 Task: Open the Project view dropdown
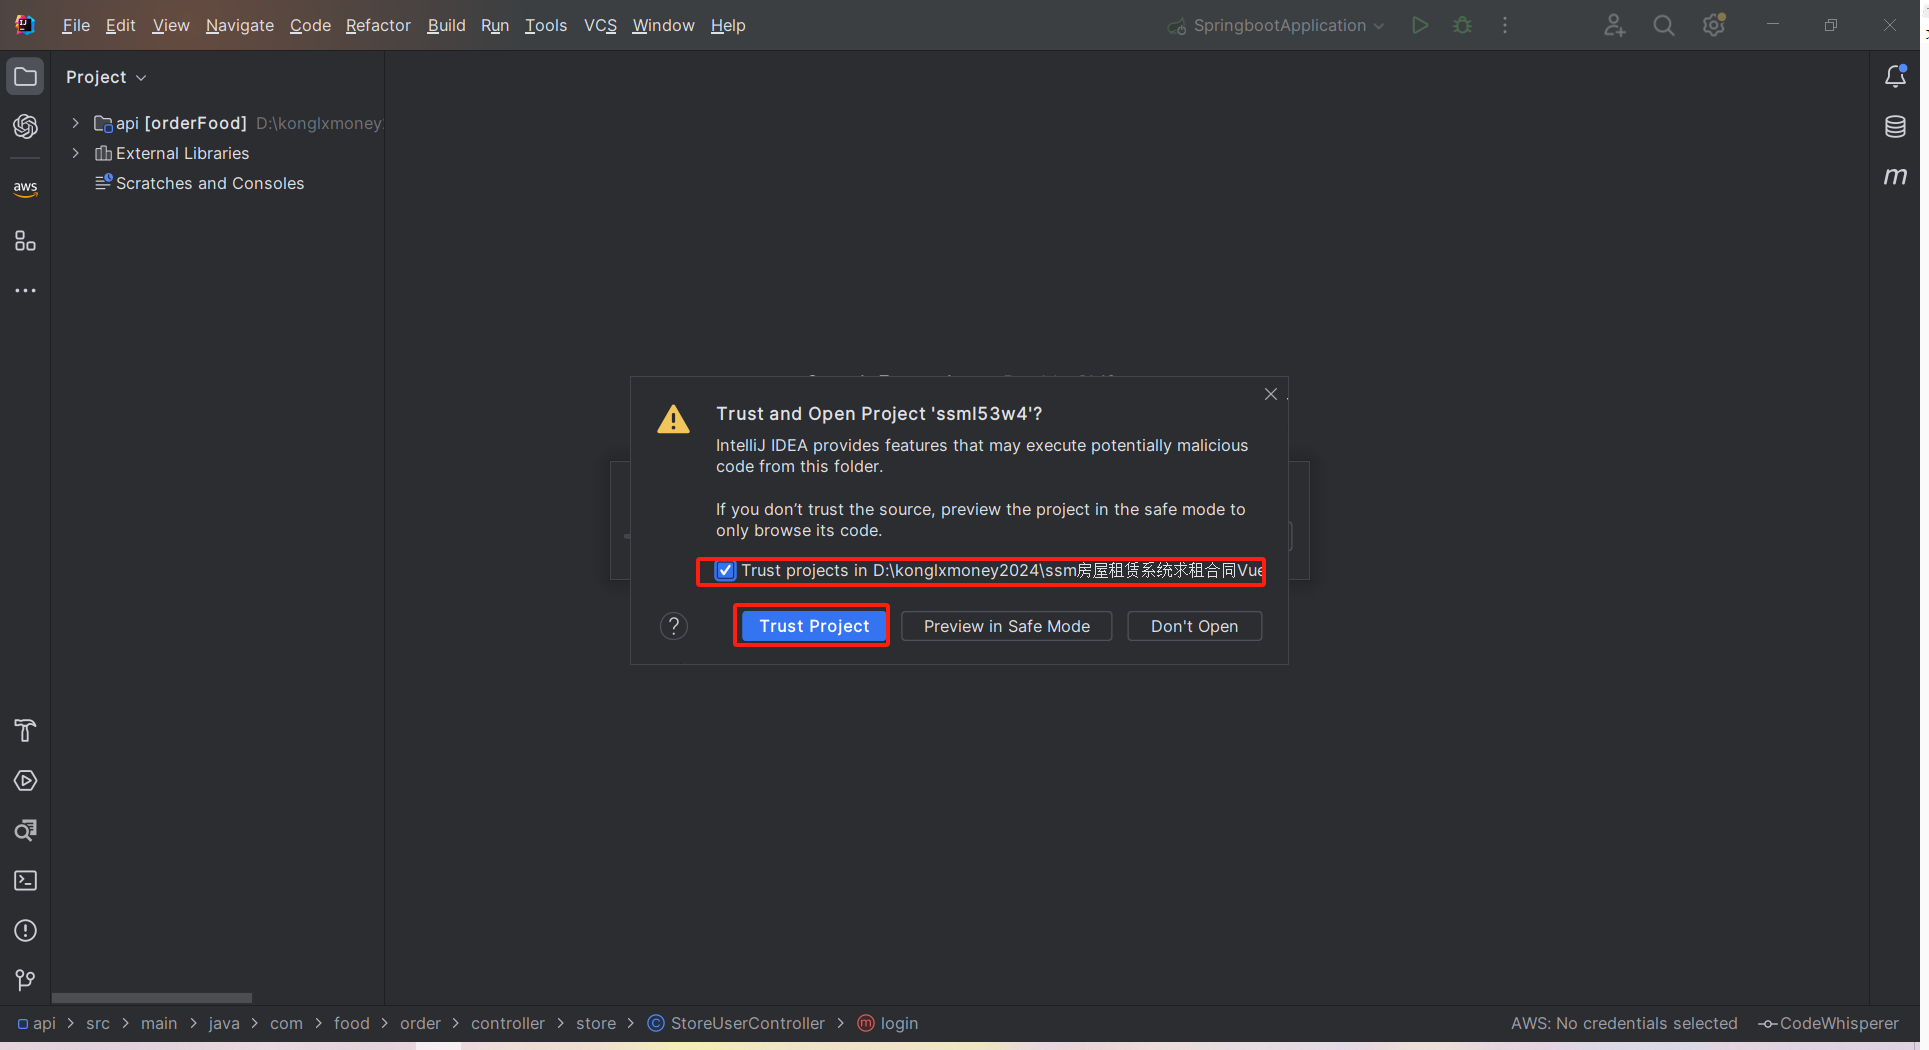click(x=106, y=77)
